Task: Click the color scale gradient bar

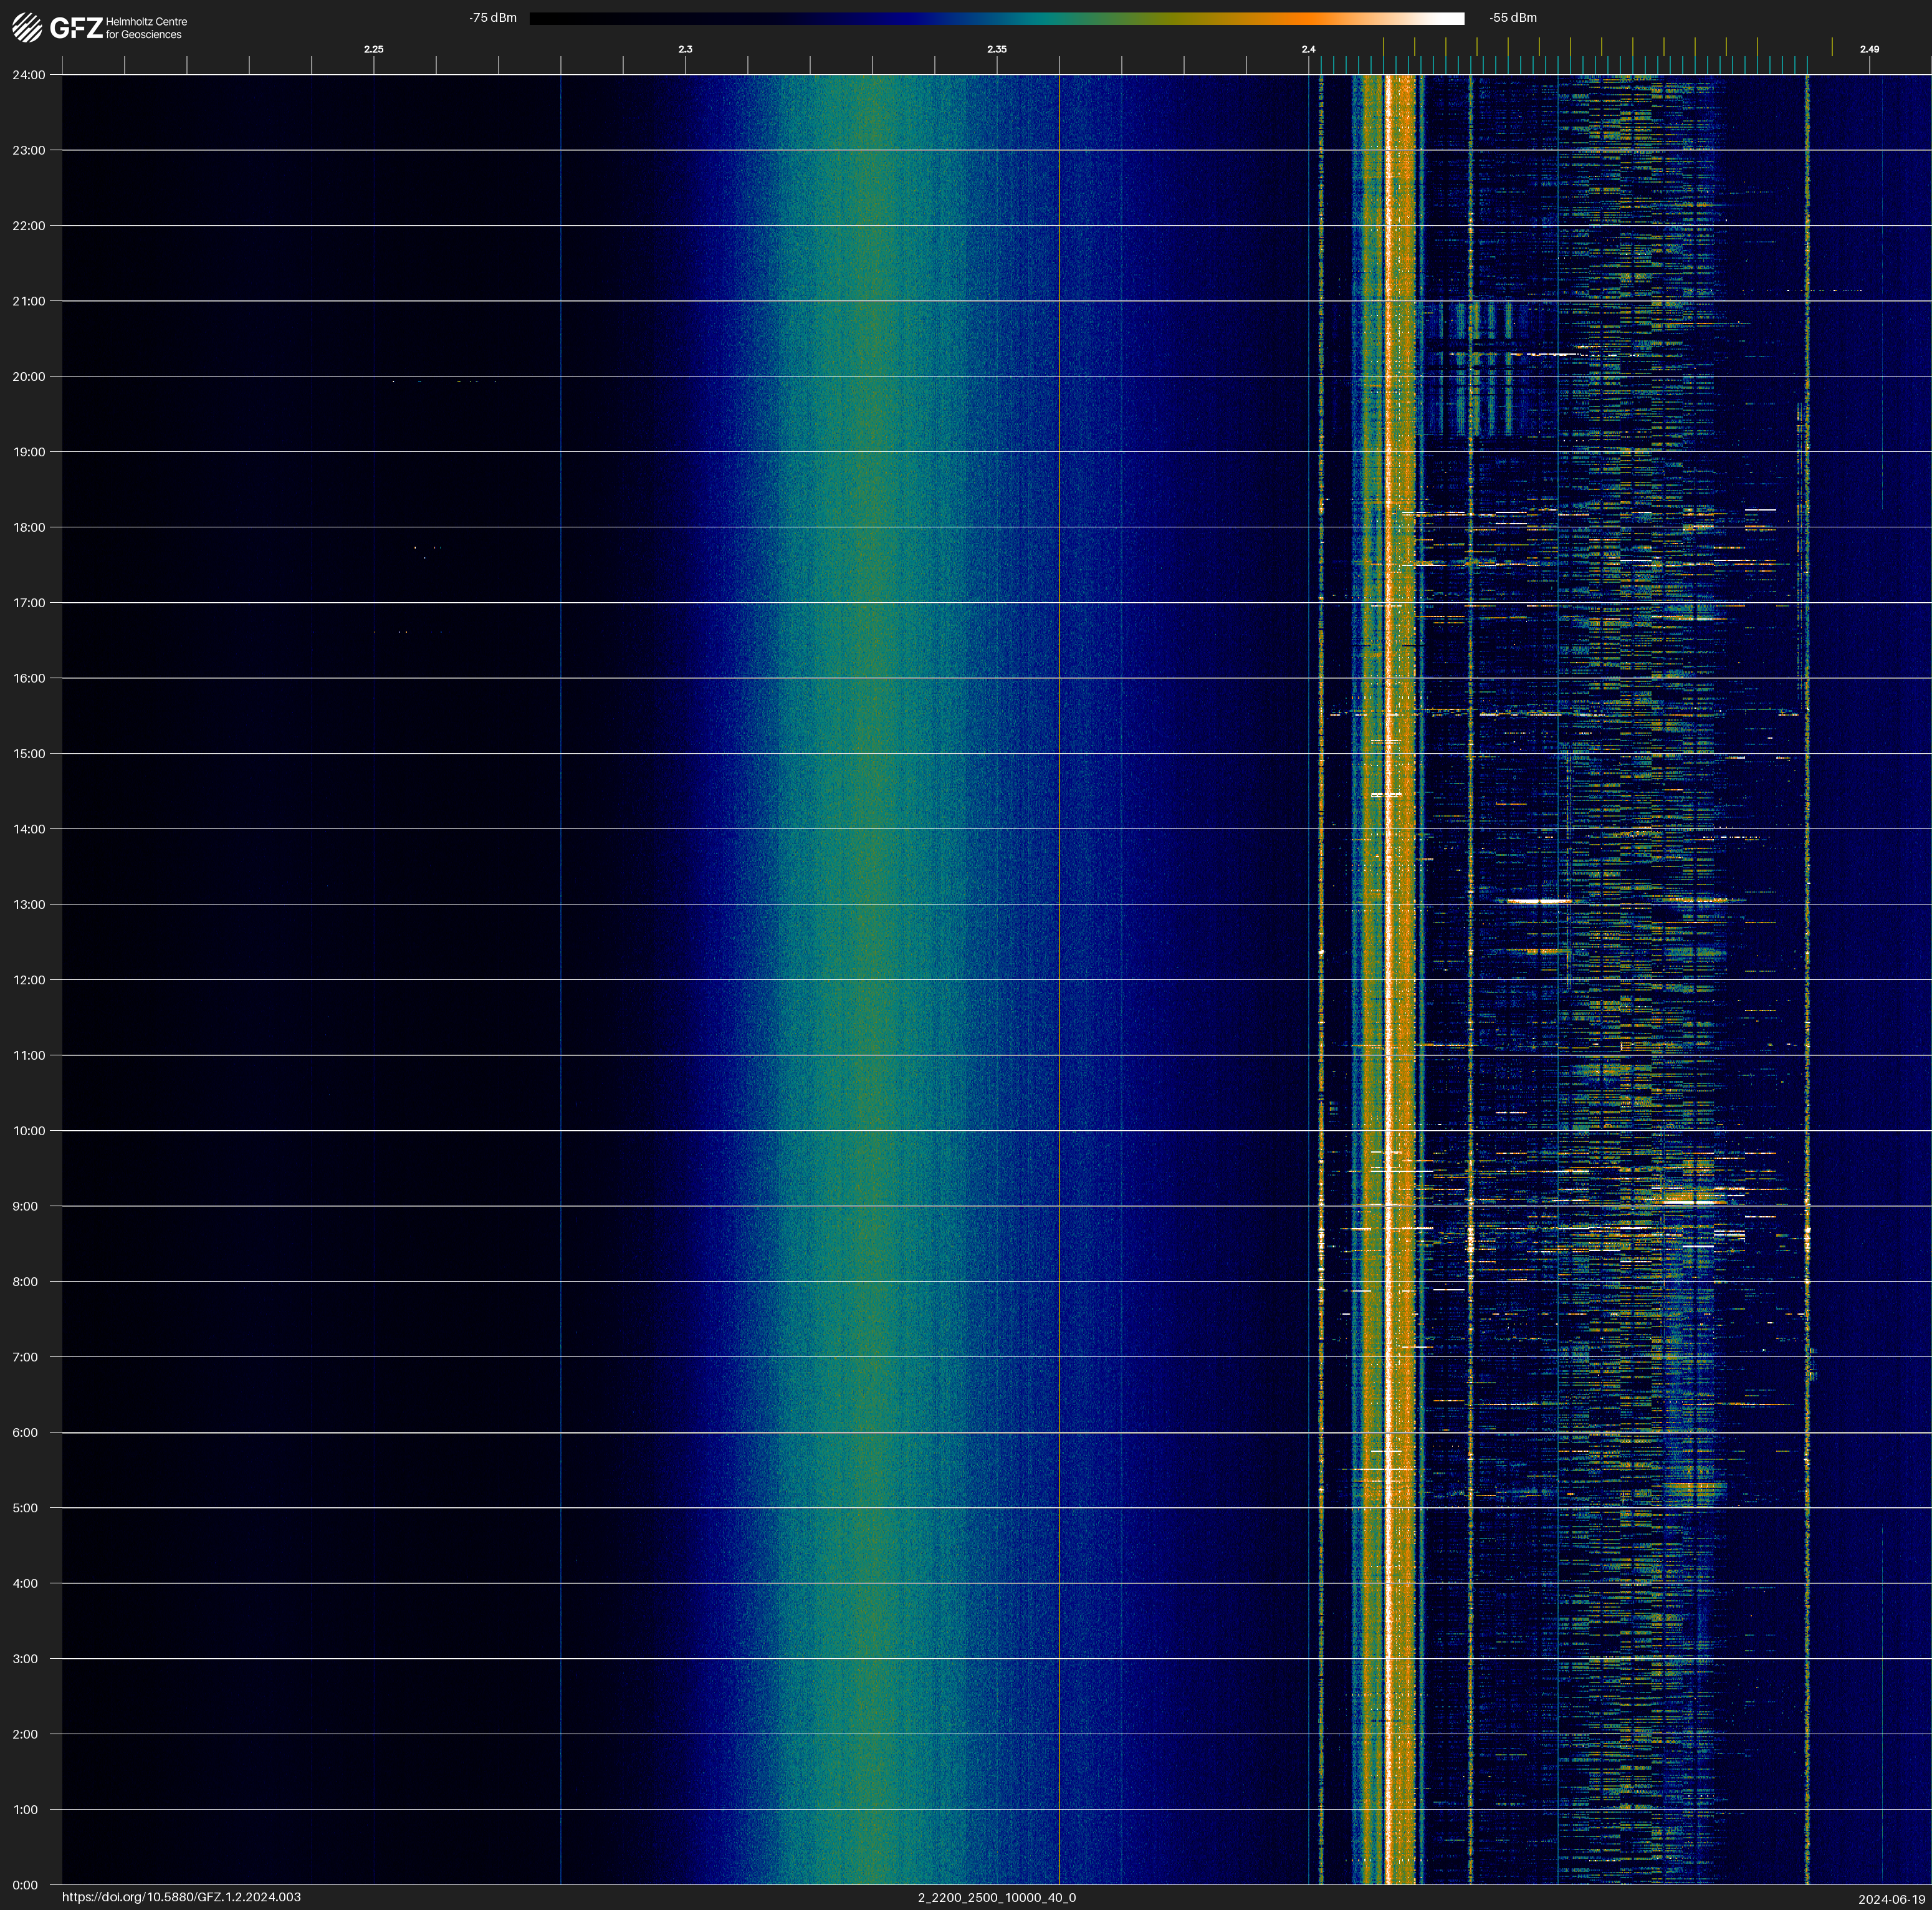Action: [996, 18]
